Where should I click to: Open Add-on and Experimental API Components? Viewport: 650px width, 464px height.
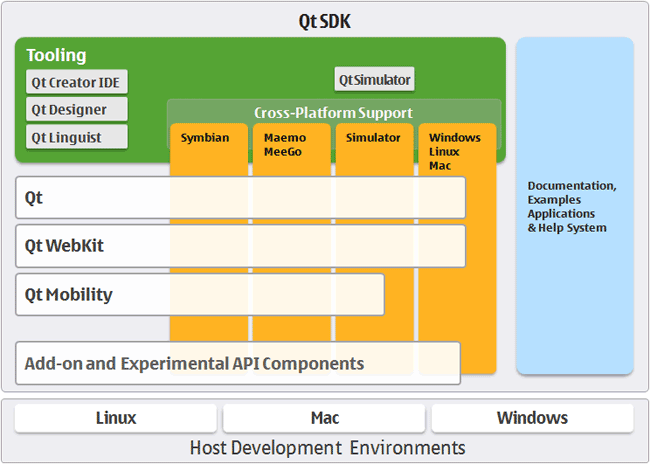coord(237,363)
